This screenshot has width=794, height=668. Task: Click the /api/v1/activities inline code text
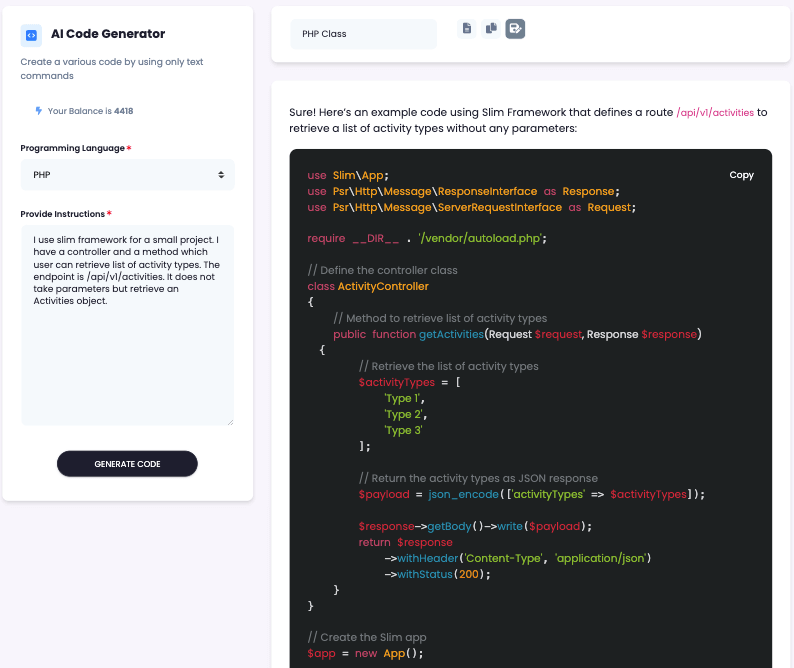pyautogui.click(x=715, y=112)
